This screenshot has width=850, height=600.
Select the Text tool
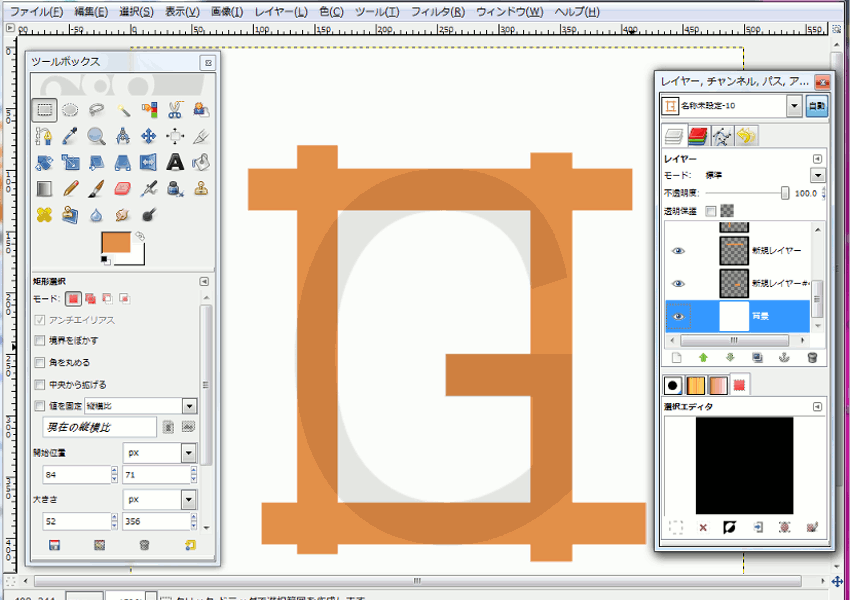[x=176, y=163]
